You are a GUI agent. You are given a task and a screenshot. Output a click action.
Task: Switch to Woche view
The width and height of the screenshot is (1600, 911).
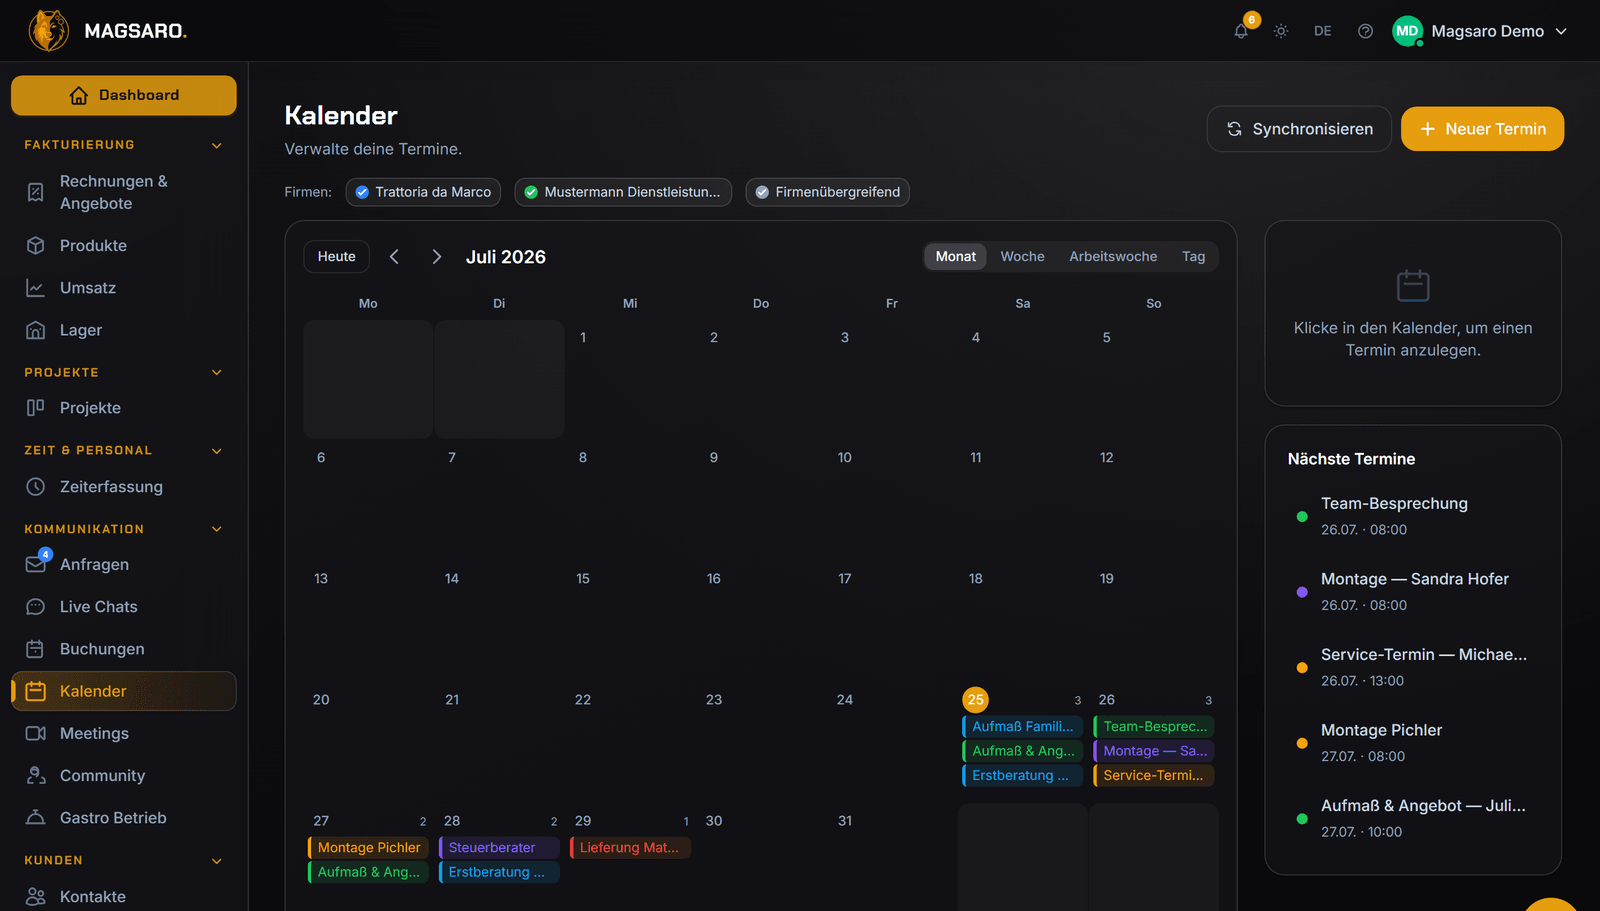pyautogui.click(x=1022, y=257)
